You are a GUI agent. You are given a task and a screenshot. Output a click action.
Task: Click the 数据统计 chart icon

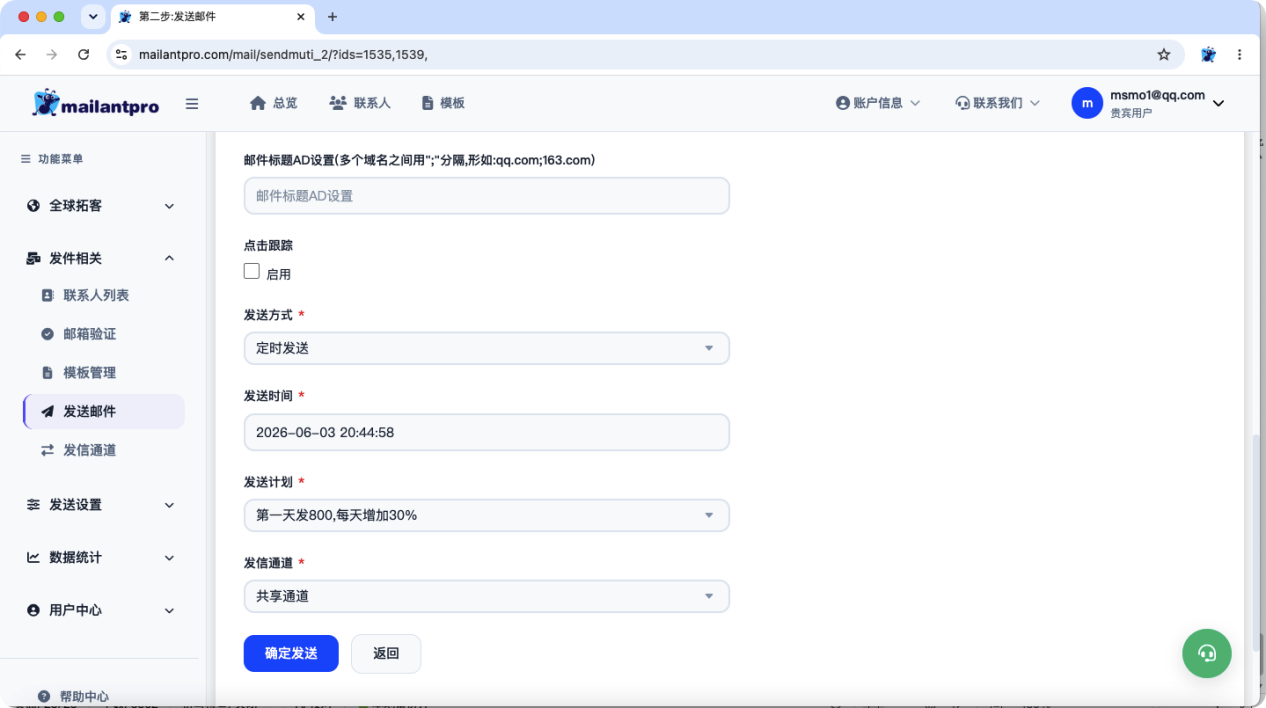pos(34,558)
